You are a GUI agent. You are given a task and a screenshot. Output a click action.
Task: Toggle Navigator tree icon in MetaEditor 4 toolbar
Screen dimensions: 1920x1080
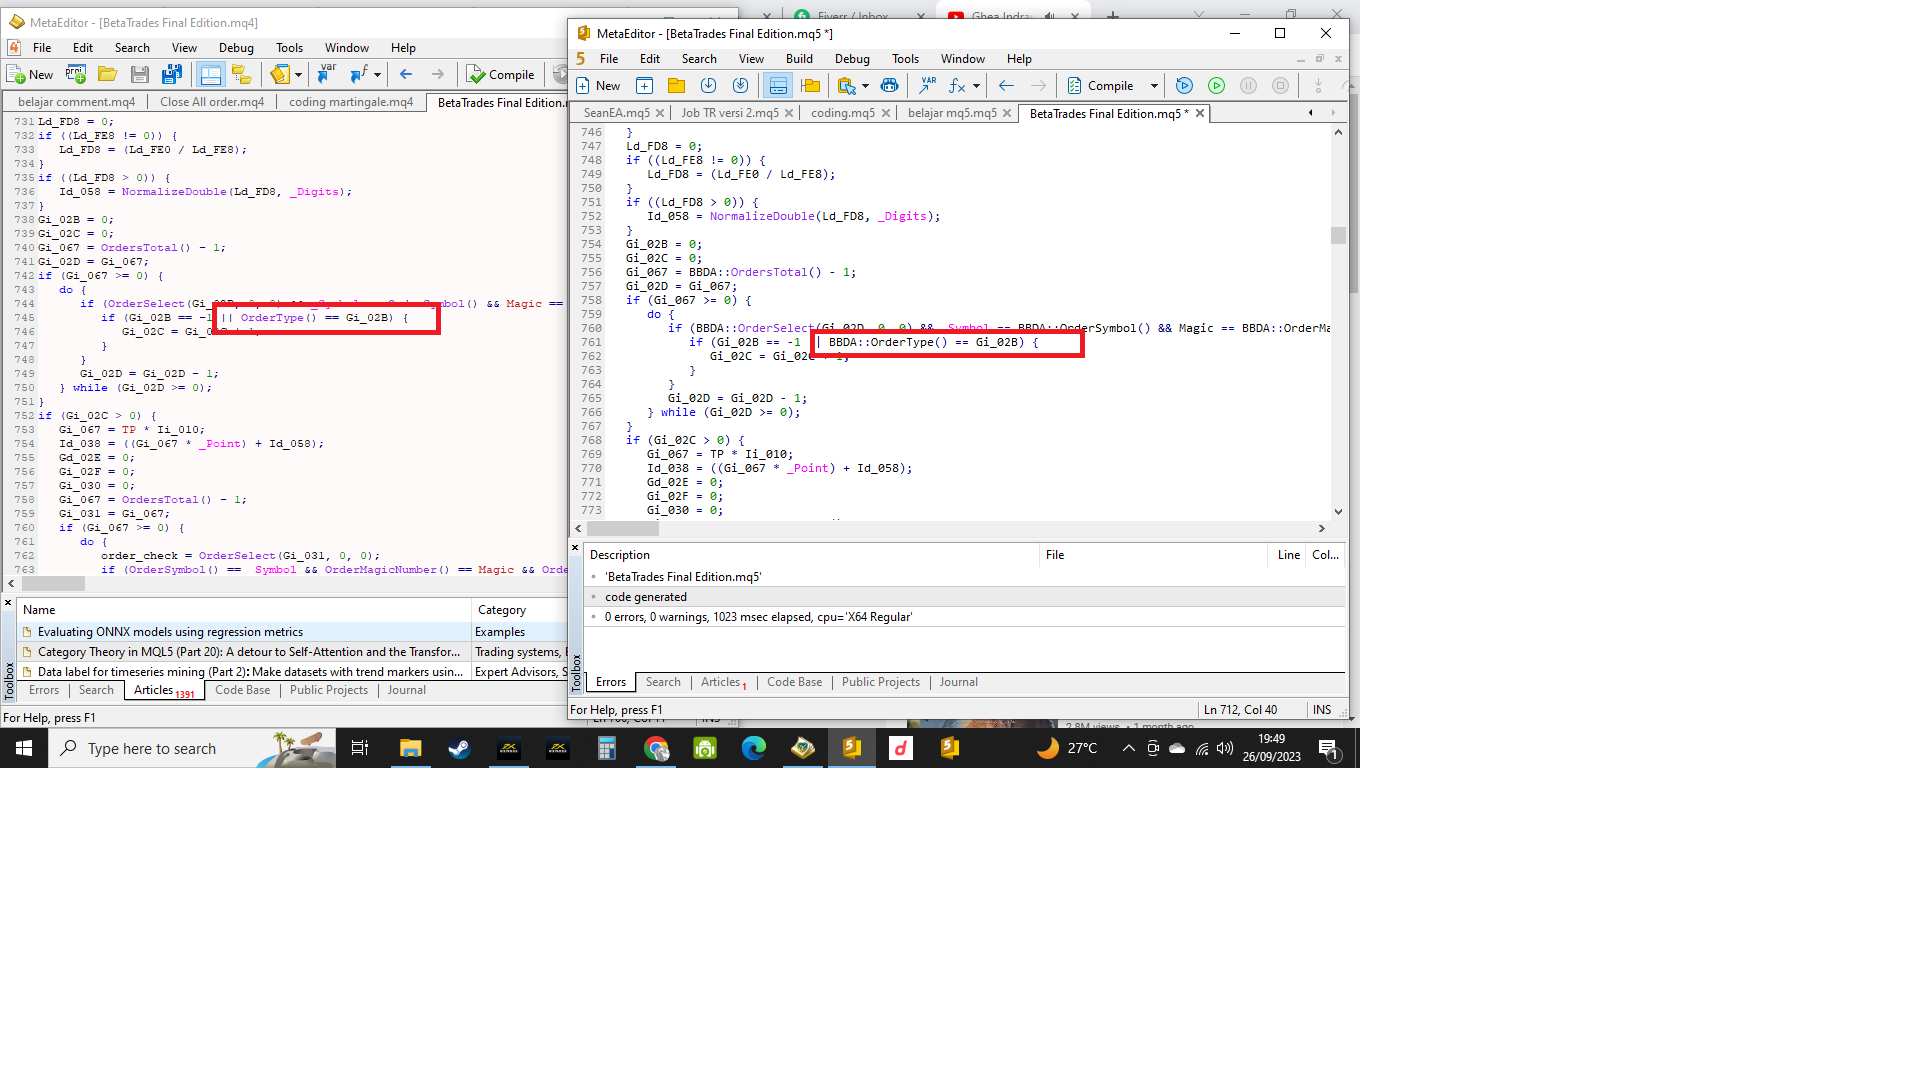click(241, 75)
